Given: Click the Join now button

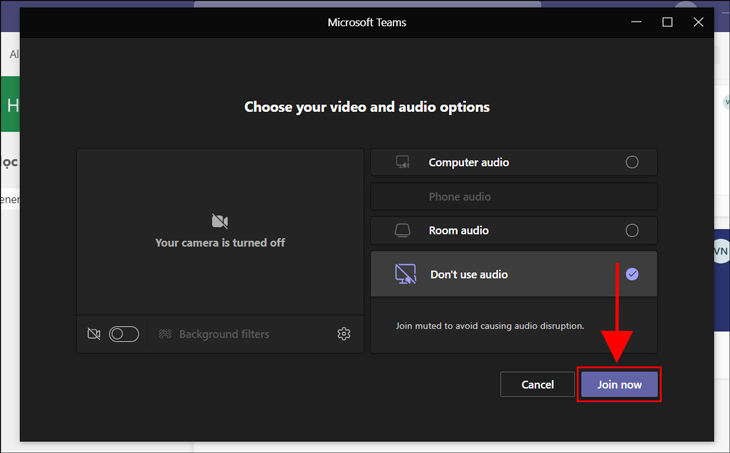Looking at the screenshot, I should pyautogui.click(x=619, y=385).
